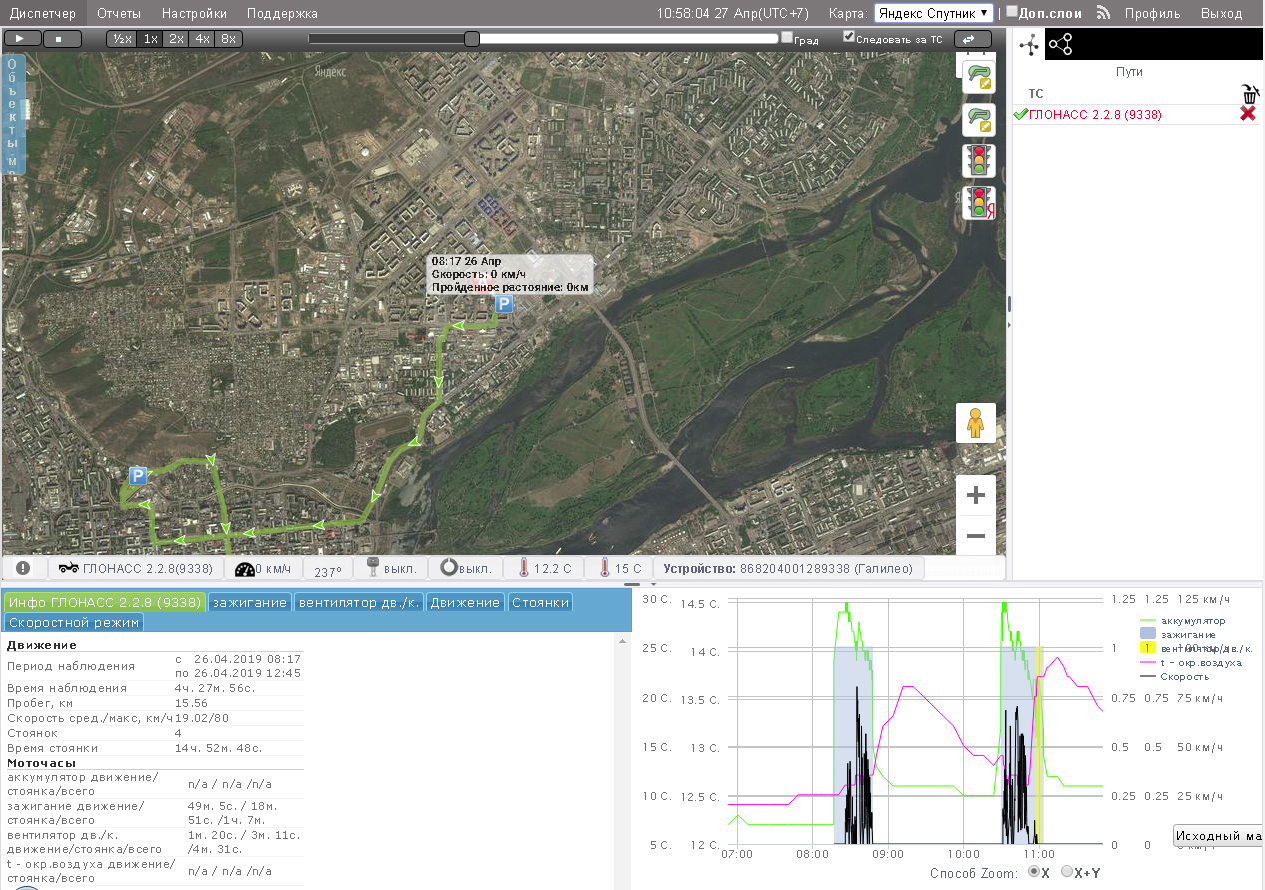Screen dimensions: 1265x890
Task: Remove ГЛОНАСС track with red X
Action: (1248, 114)
